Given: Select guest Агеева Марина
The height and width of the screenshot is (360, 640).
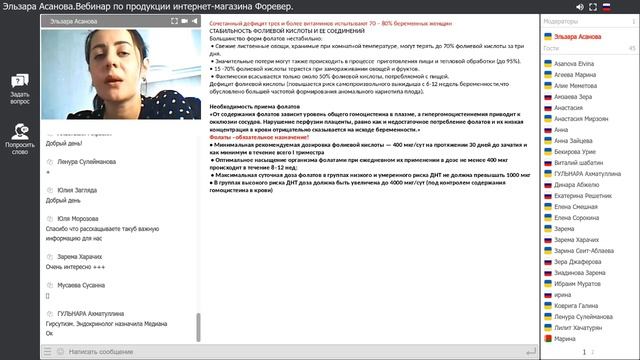Looking at the screenshot, I should pyautogui.click(x=575, y=75).
